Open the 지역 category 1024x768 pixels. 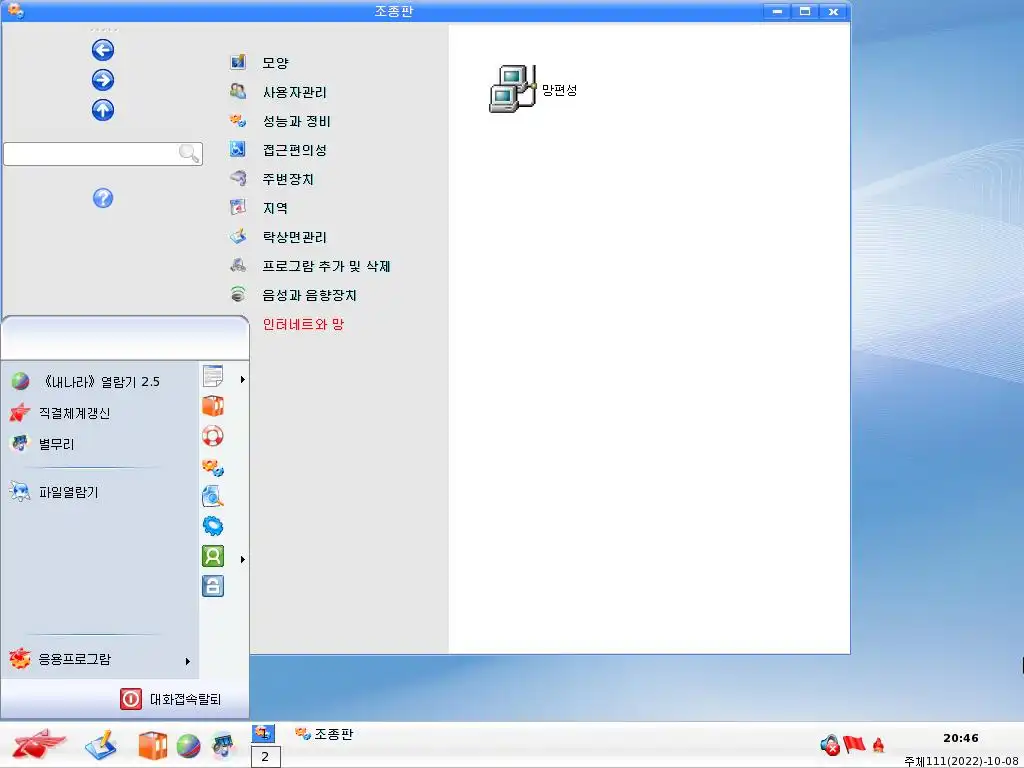[275, 208]
